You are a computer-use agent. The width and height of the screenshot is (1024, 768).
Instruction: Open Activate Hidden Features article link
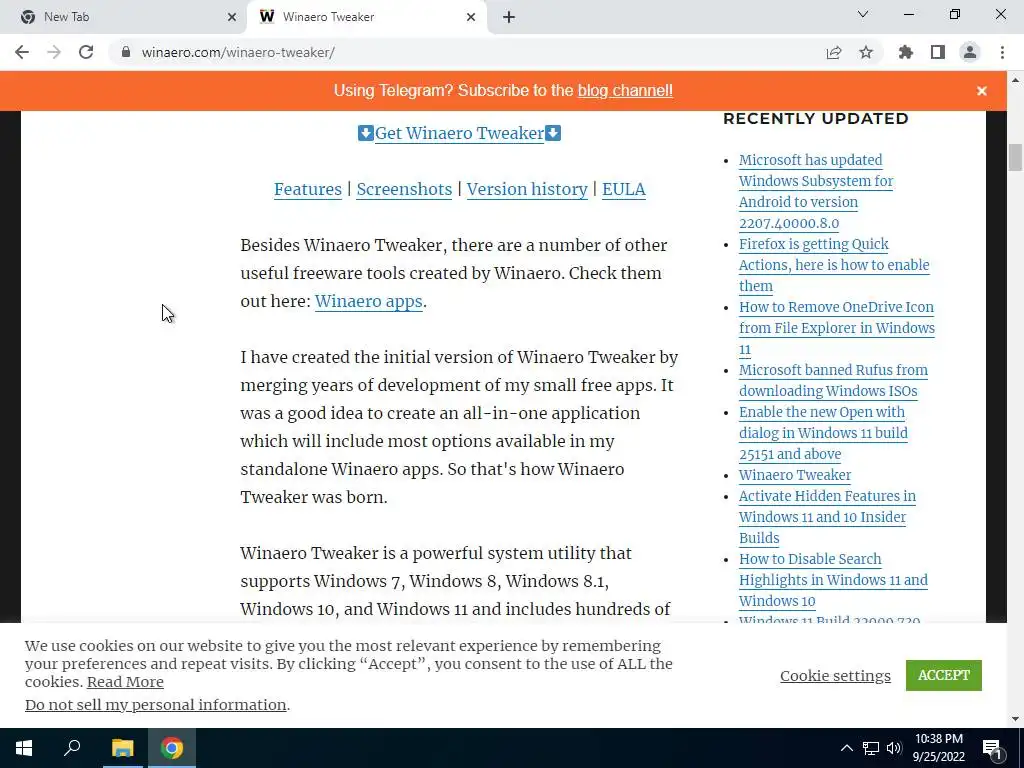point(827,517)
